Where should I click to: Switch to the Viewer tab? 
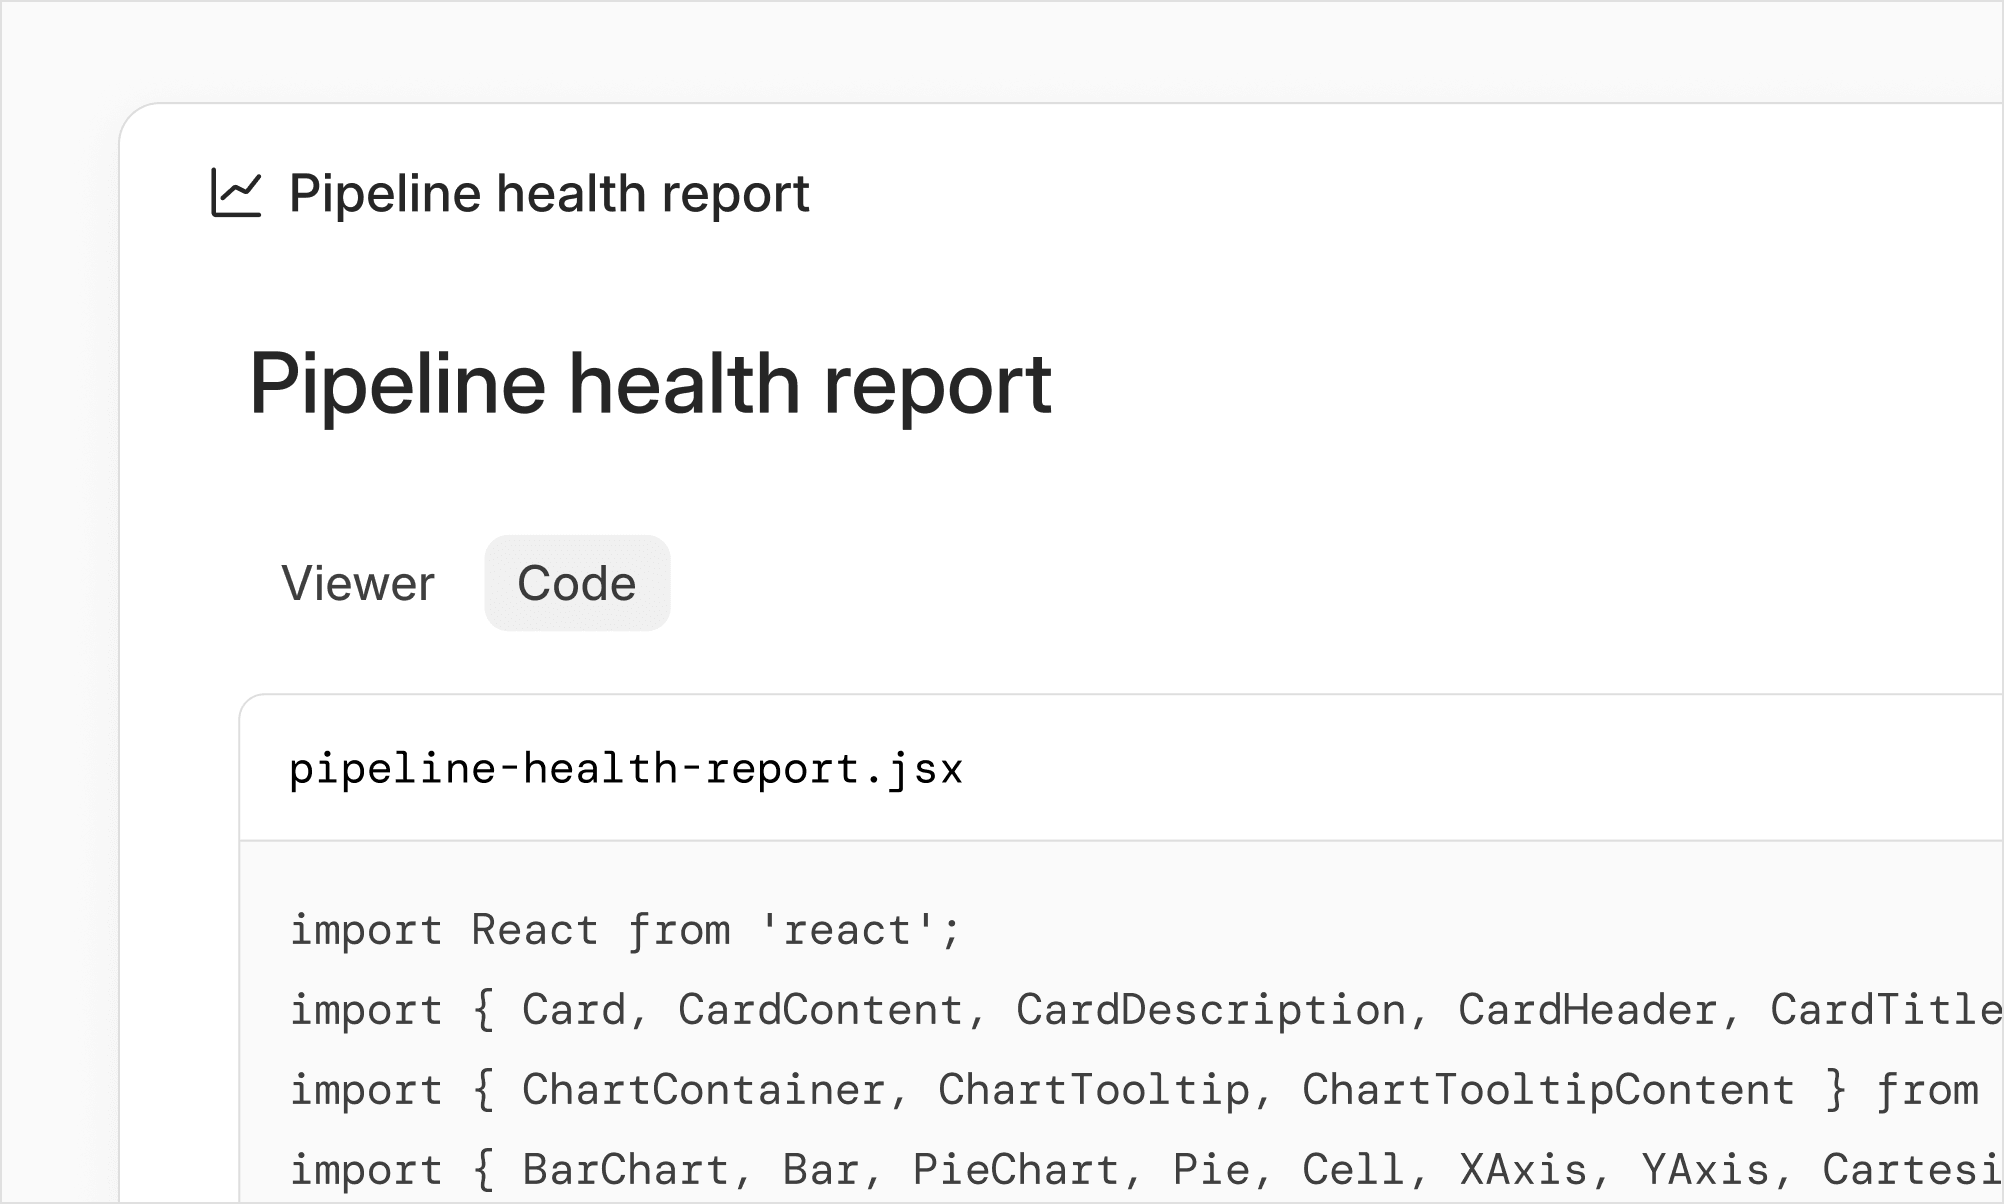coord(358,583)
